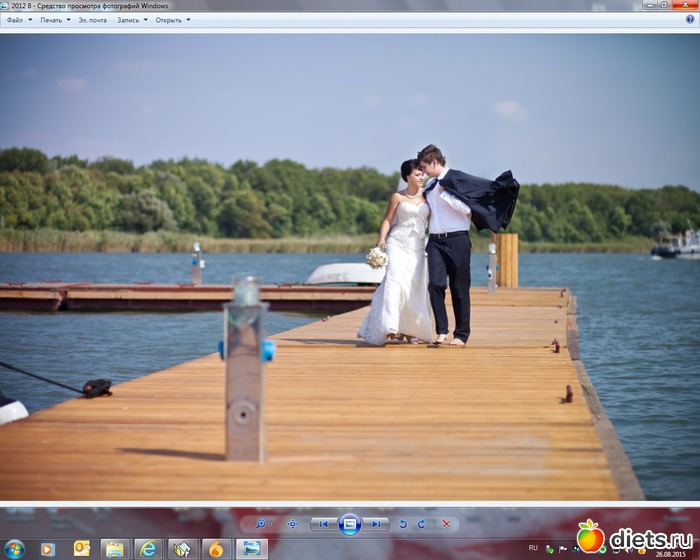Launch Windows Media Player from taskbar
The image size is (700, 560).
pos(47,549)
